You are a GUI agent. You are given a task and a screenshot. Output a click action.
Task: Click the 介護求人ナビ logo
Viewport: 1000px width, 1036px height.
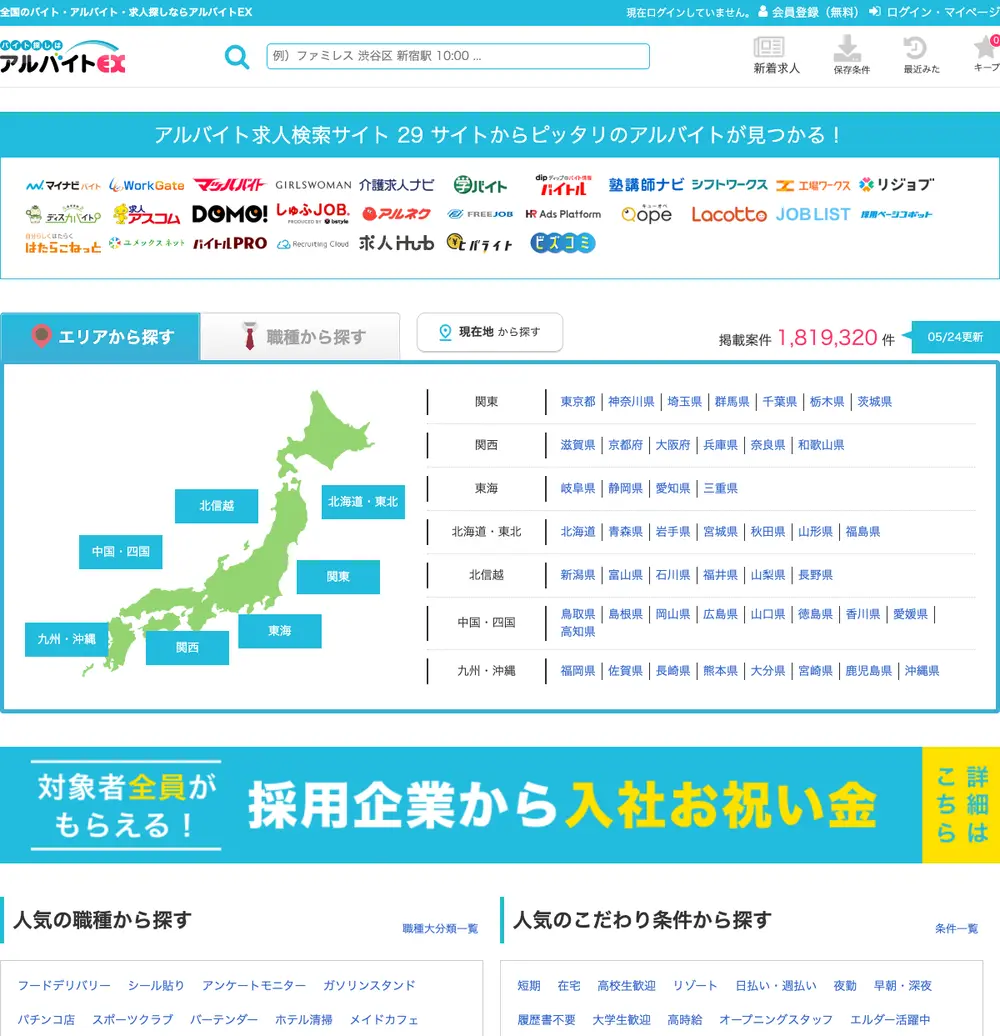[396, 185]
